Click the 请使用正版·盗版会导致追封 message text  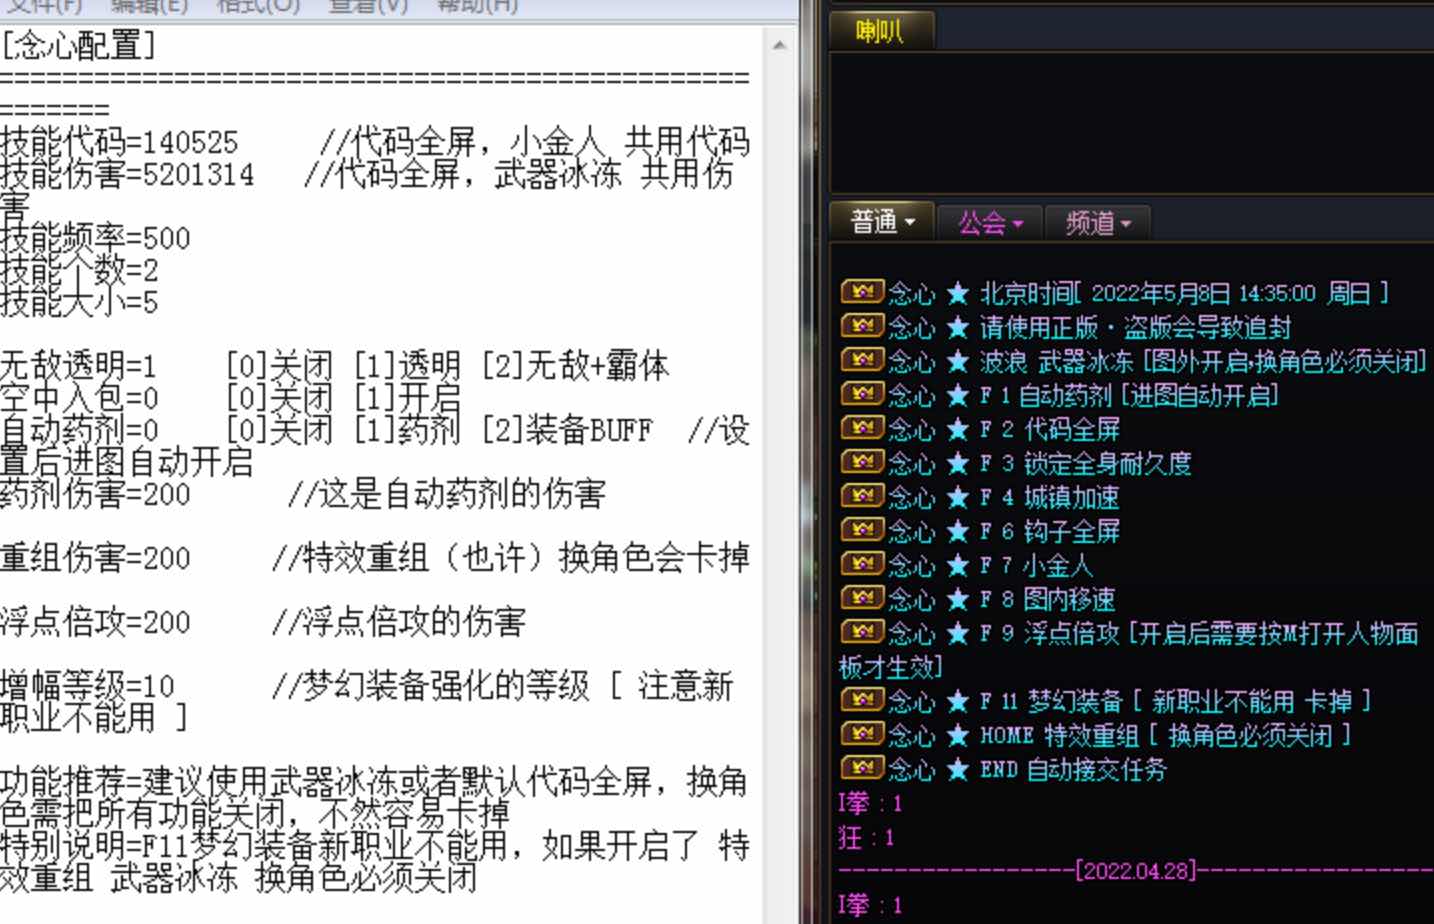tap(1135, 327)
